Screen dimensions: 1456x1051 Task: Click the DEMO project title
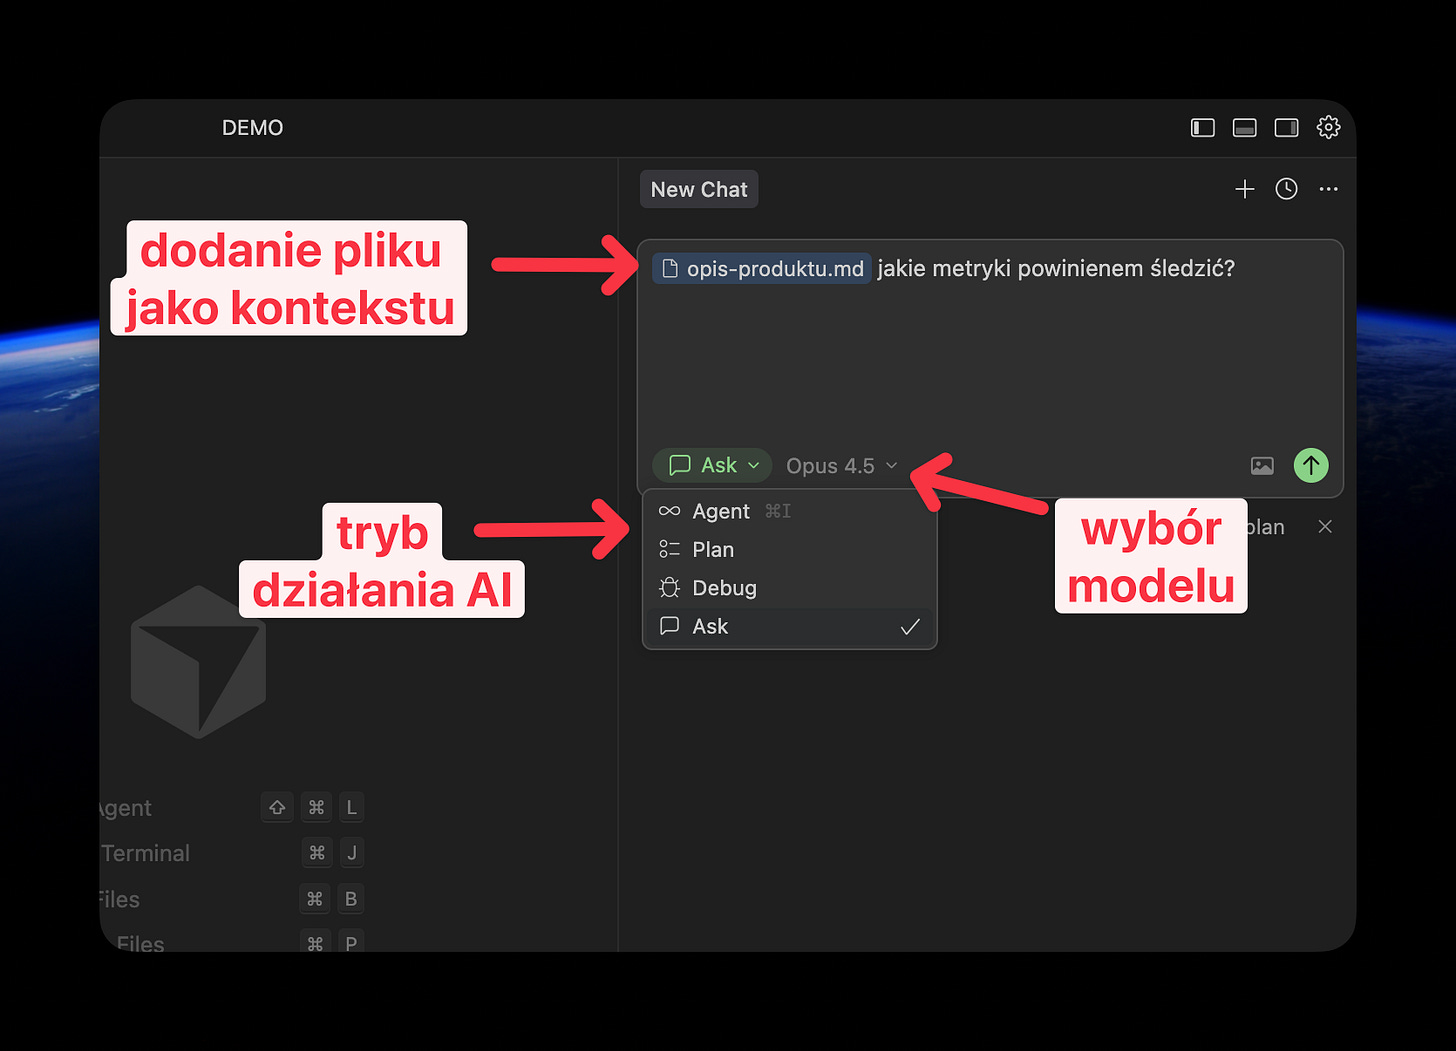coord(253,128)
